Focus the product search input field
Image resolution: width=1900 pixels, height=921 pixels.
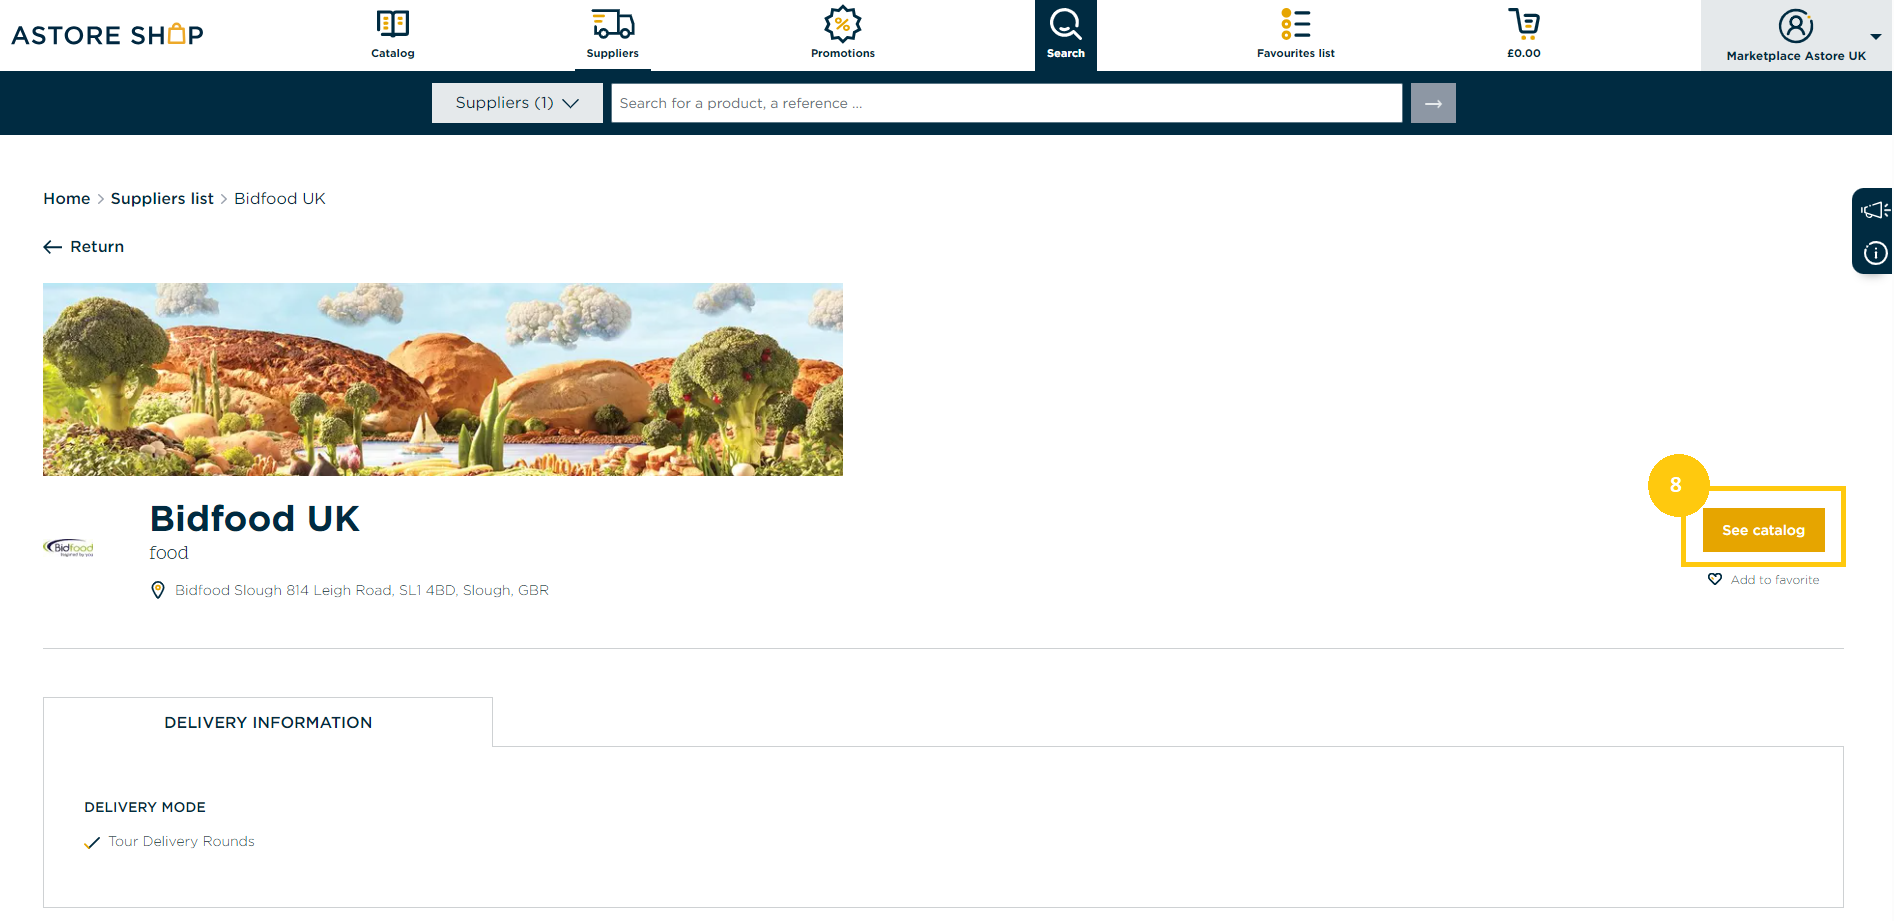(x=1006, y=103)
